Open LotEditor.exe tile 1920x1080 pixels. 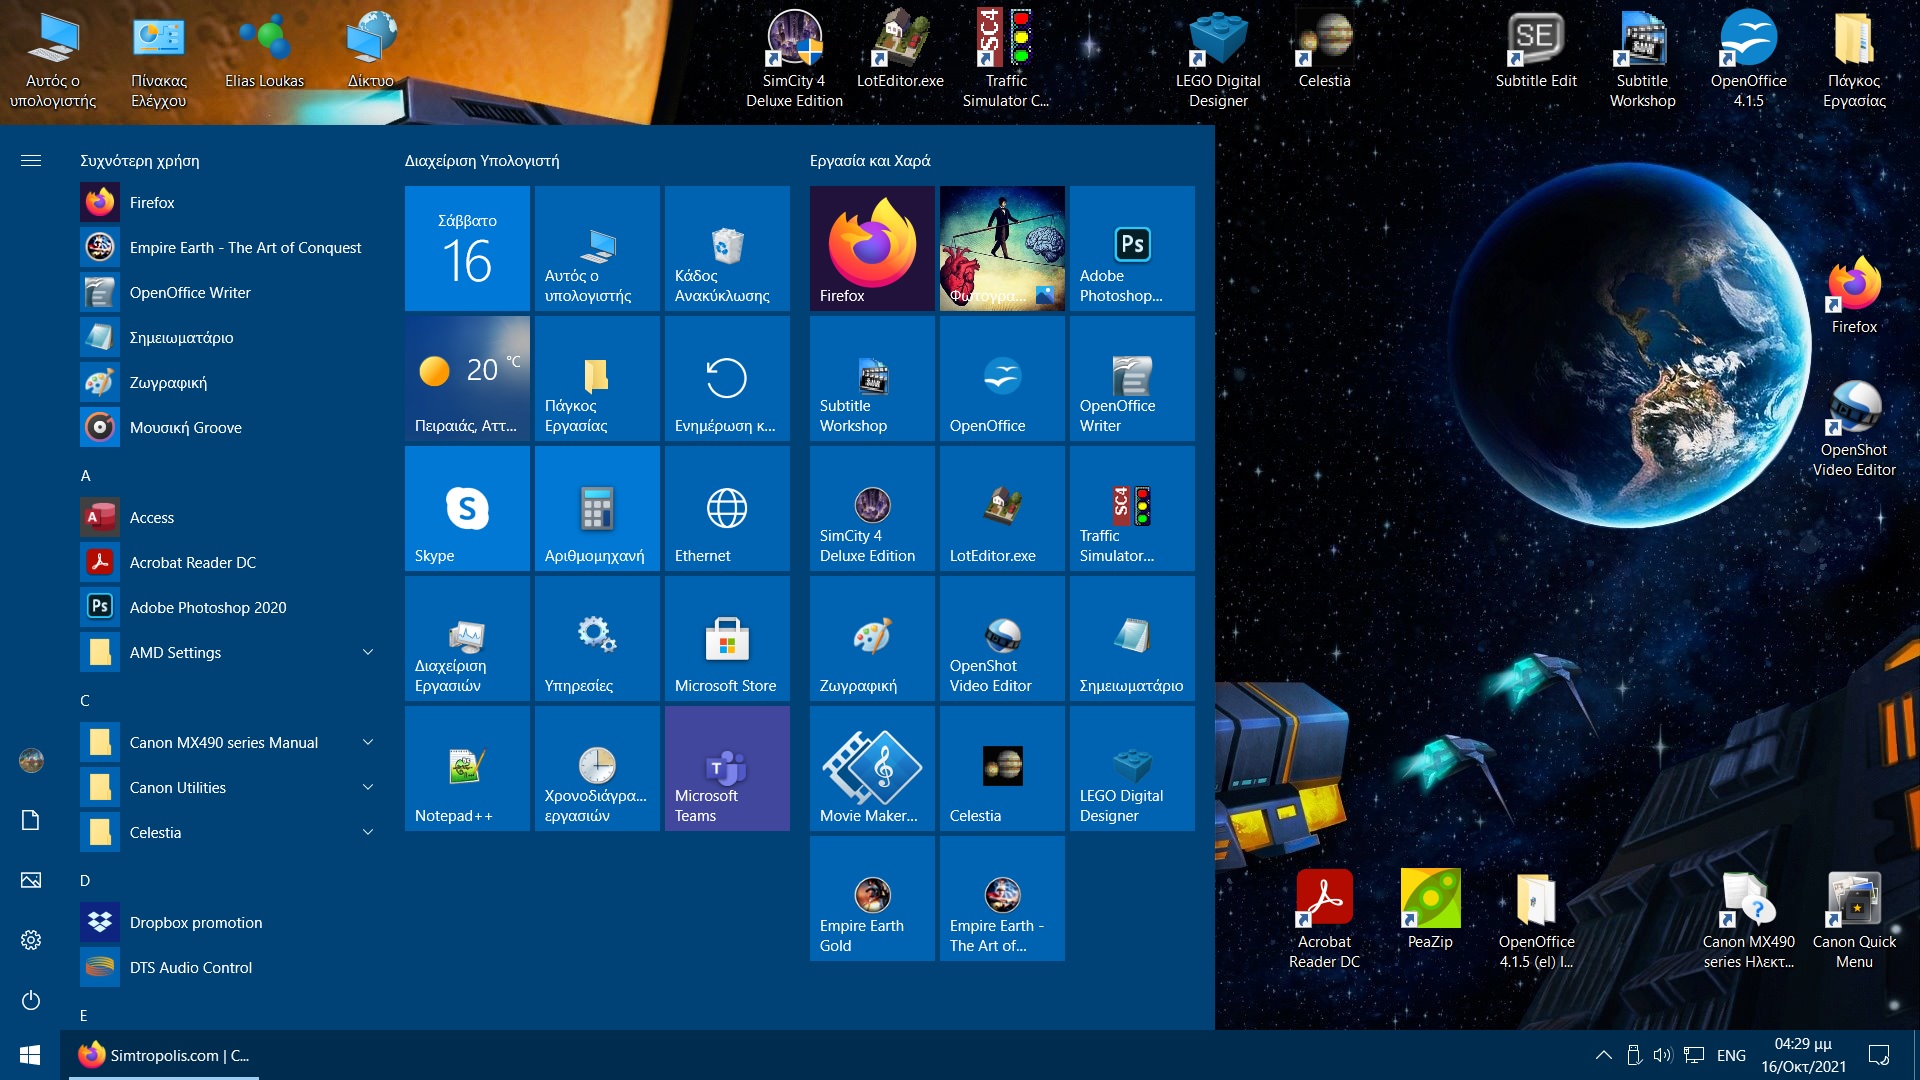coord(1002,508)
